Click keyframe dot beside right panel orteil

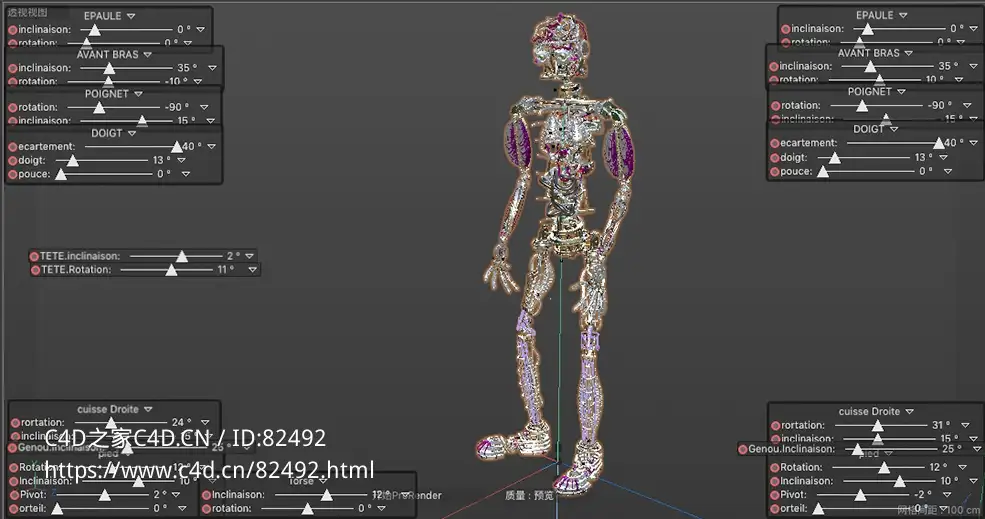pos(775,509)
